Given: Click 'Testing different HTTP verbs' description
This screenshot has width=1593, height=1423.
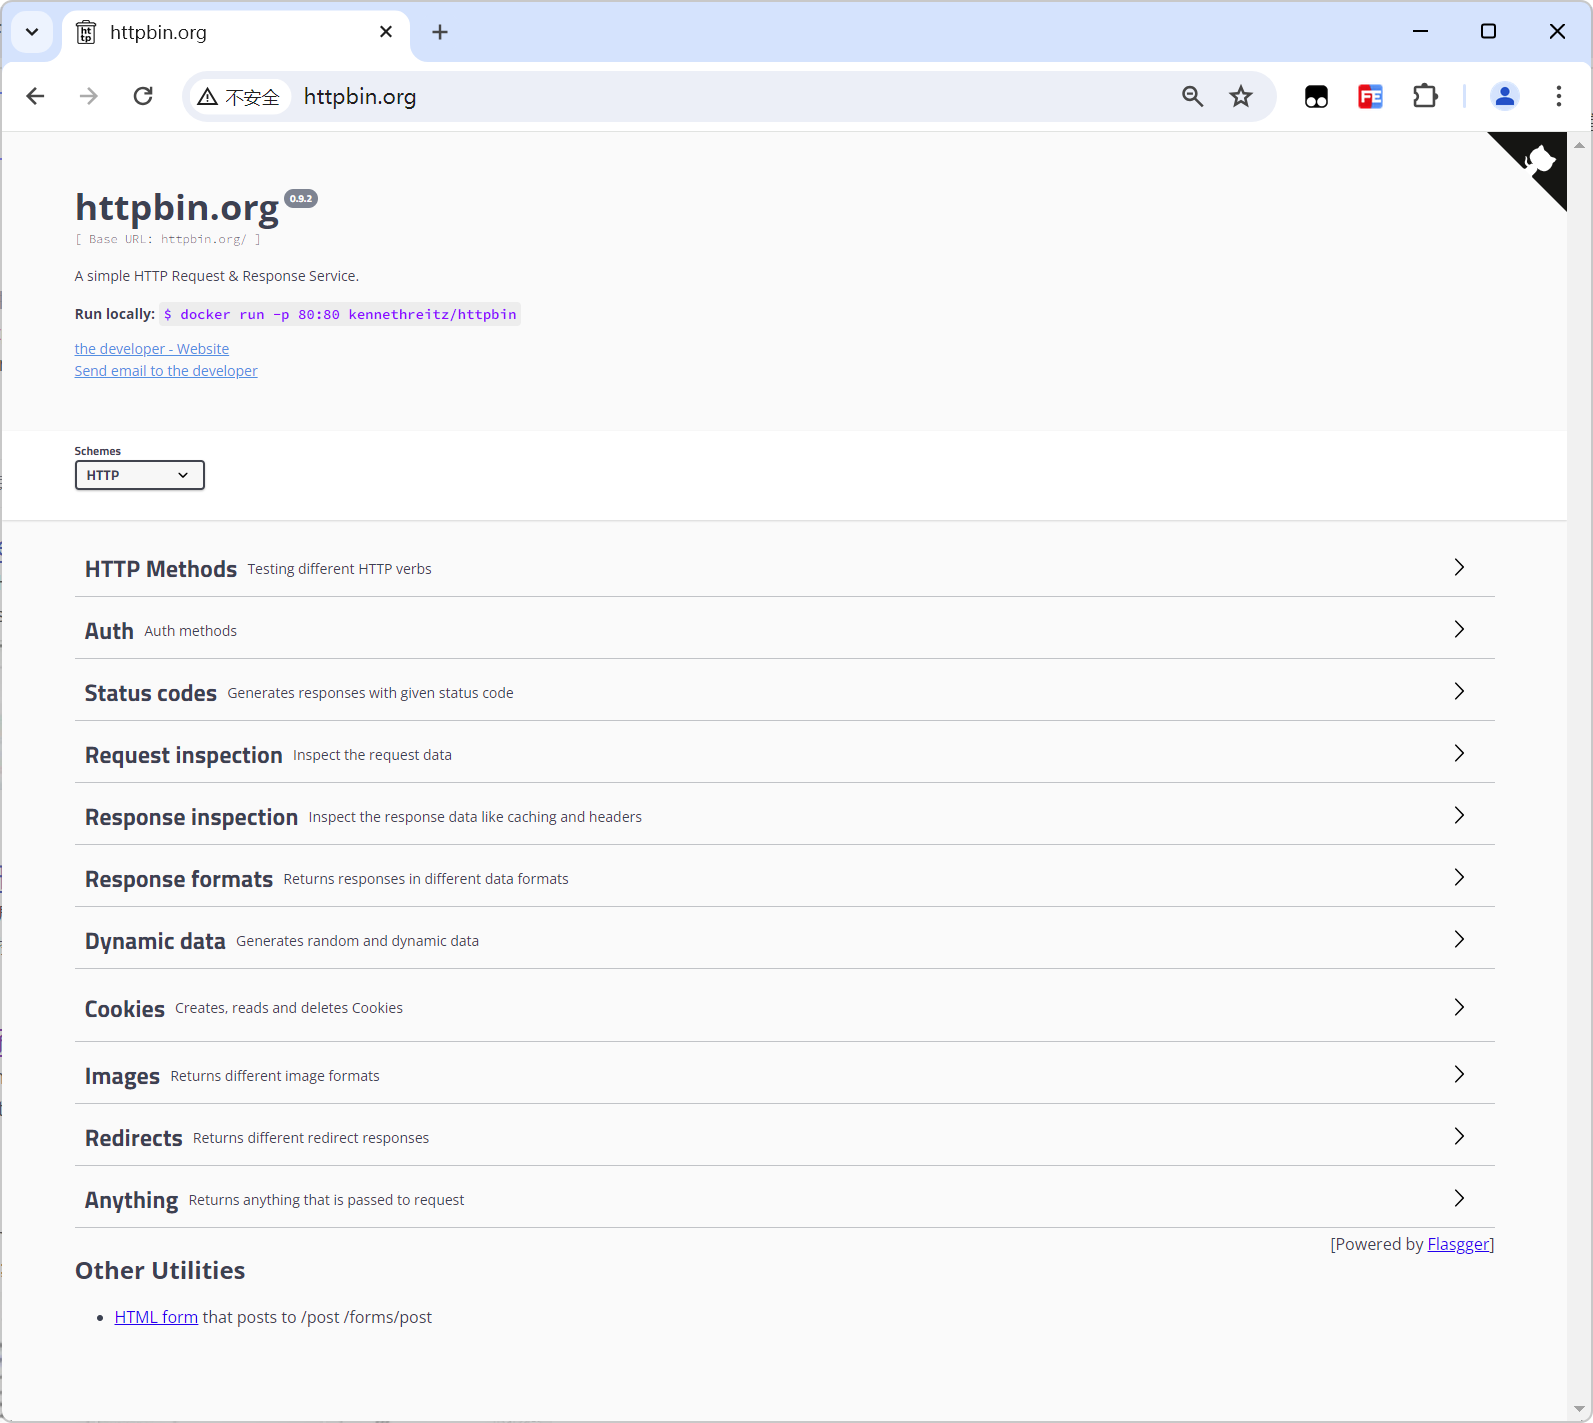Looking at the screenshot, I should pos(340,569).
